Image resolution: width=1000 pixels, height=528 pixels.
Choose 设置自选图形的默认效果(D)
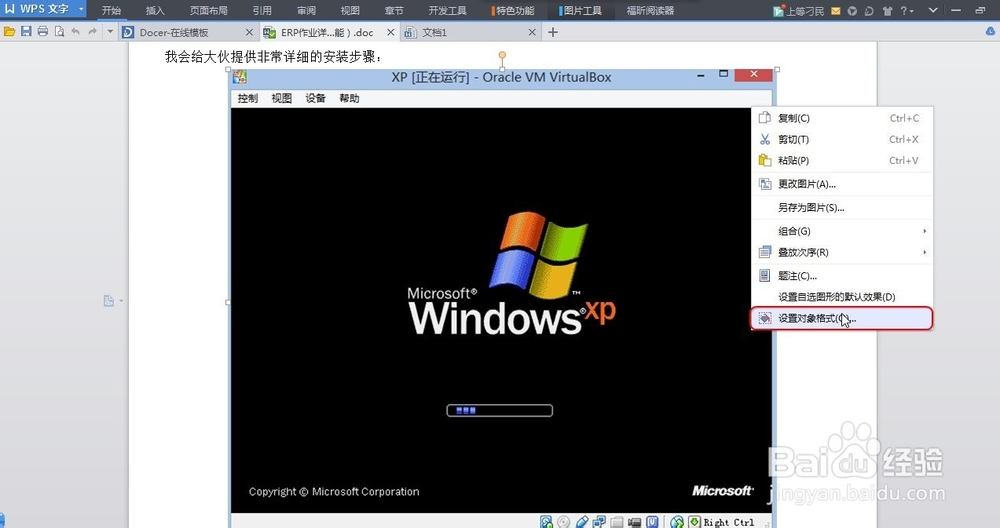pos(841,297)
